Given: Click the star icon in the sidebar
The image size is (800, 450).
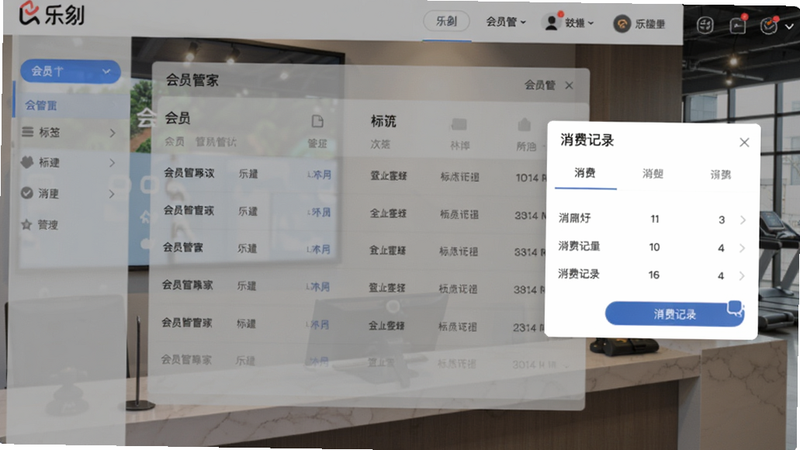Looking at the screenshot, I should click(x=27, y=224).
